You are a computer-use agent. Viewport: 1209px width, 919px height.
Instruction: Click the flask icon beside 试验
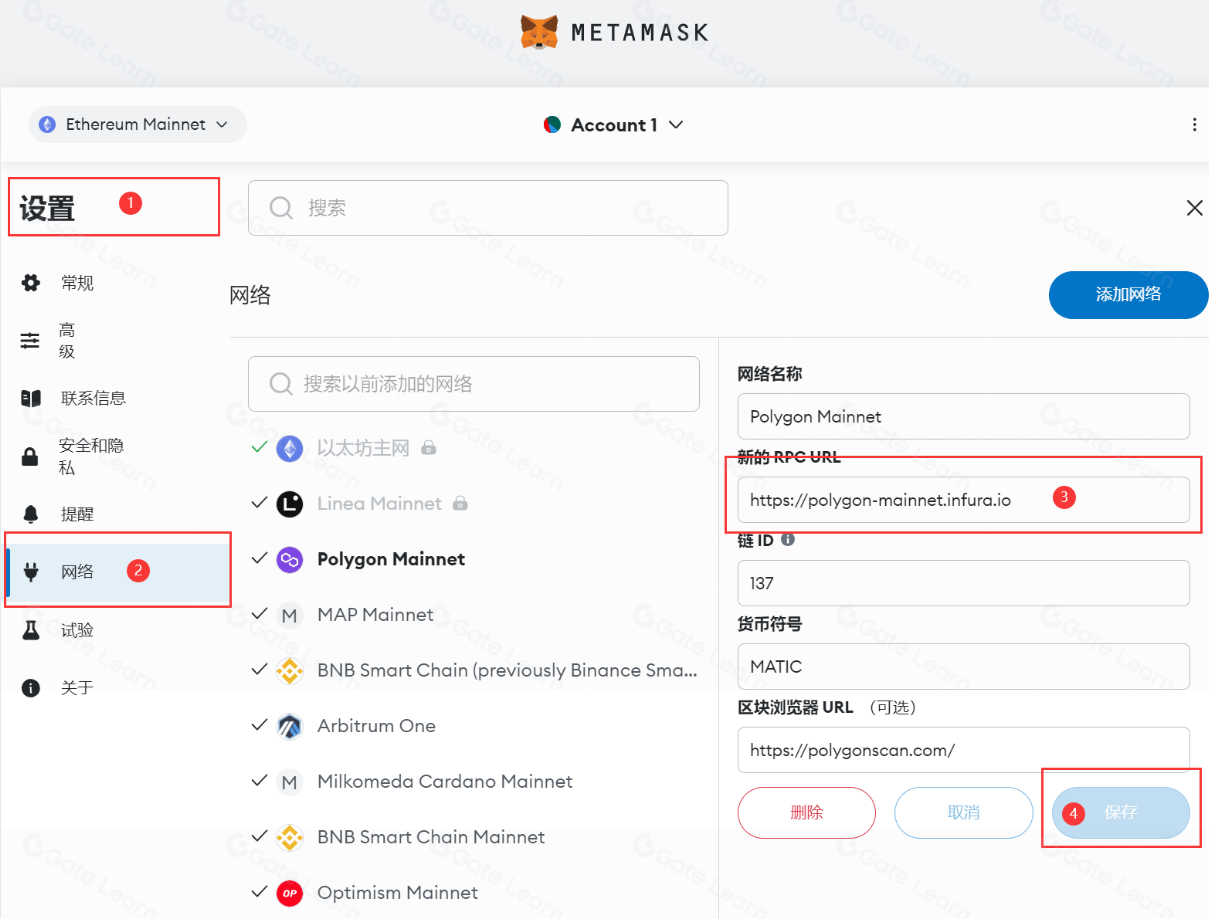click(x=31, y=630)
